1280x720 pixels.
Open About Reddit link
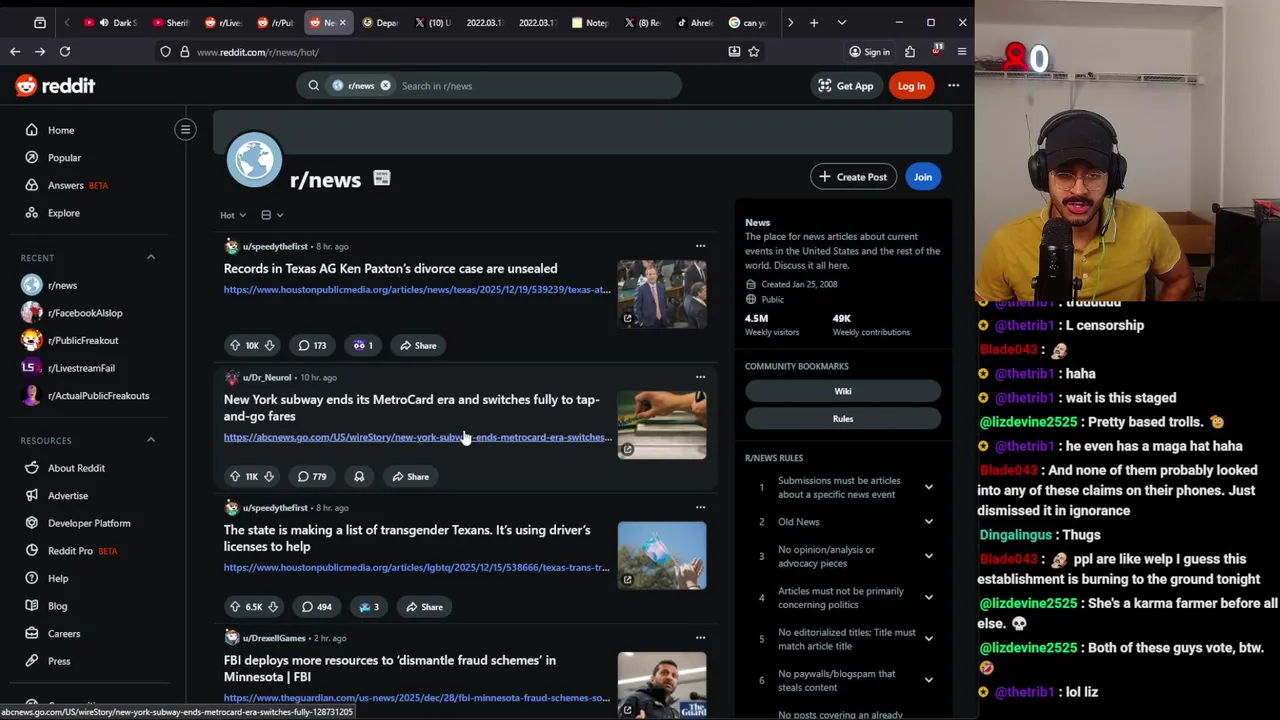76,468
